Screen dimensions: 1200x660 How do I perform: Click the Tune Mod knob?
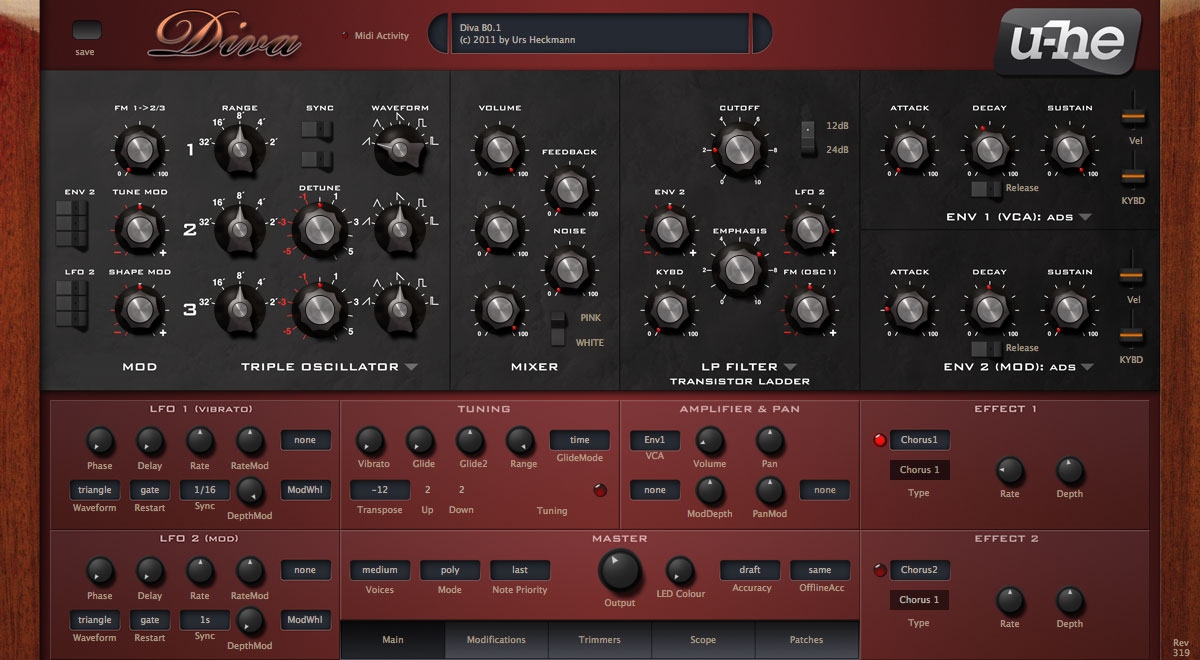[139, 228]
